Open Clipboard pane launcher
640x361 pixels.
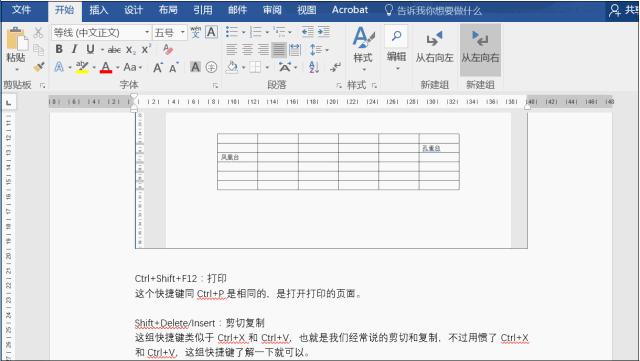coord(42,85)
